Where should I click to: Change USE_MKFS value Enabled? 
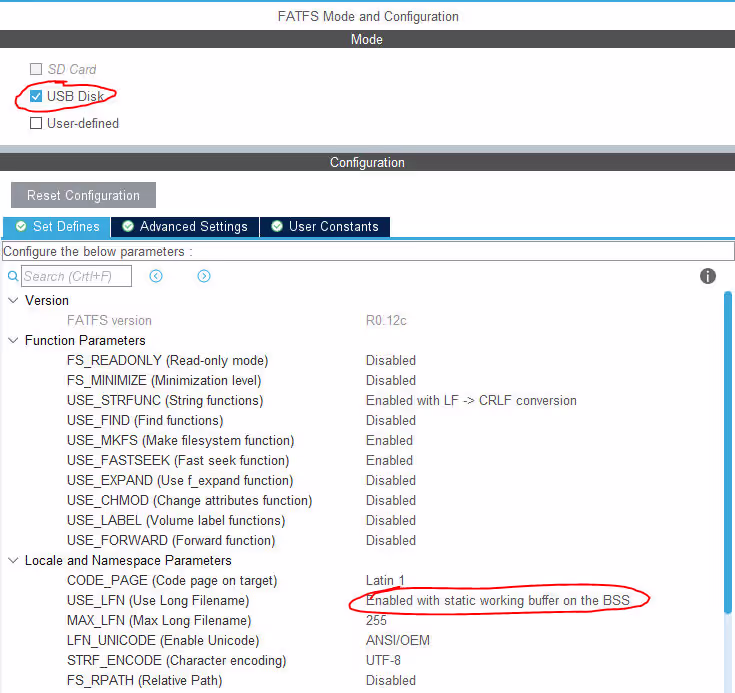tap(390, 441)
